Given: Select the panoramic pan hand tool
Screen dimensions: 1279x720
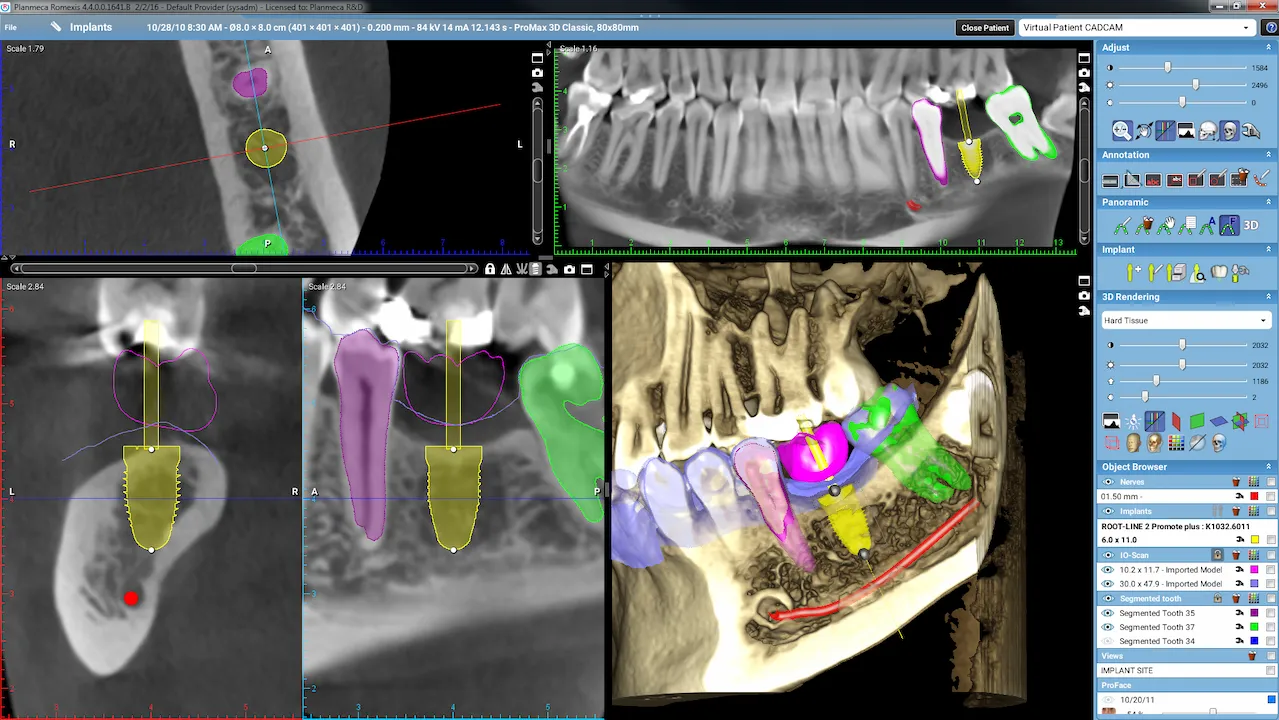Looking at the screenshot, I should pos(1167,225).
